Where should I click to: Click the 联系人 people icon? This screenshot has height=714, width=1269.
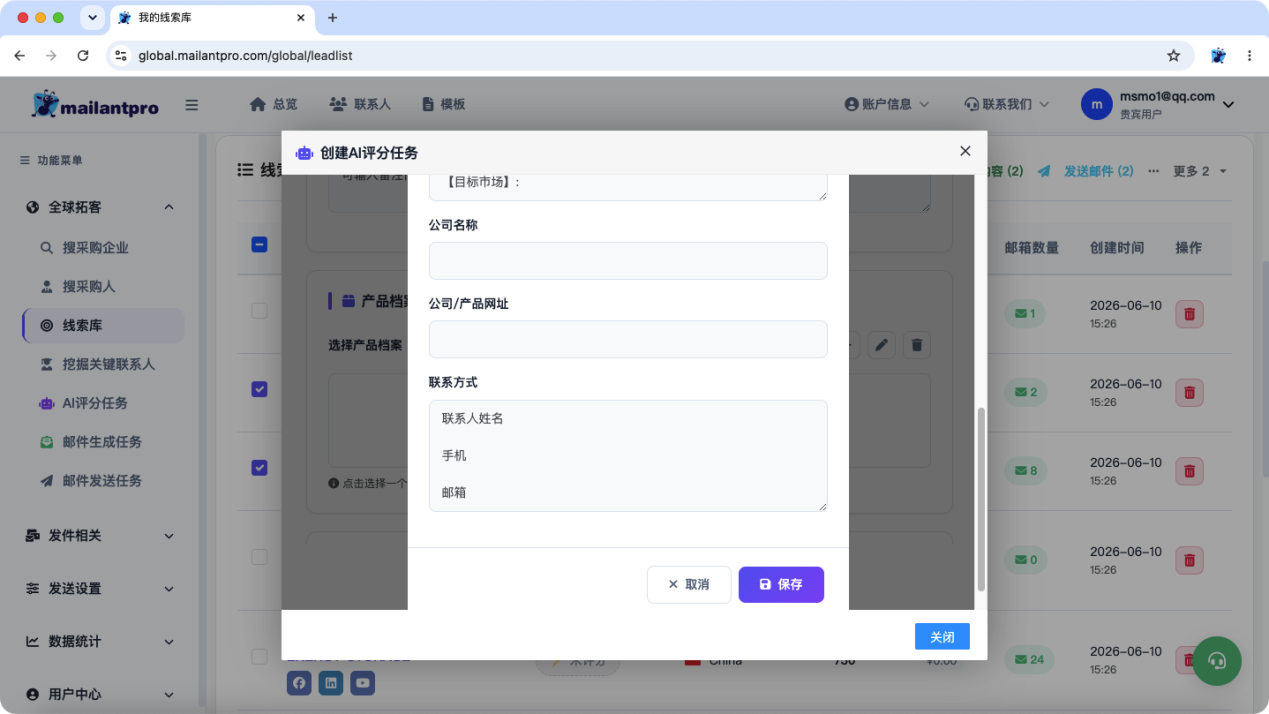(x=338, y=104)
